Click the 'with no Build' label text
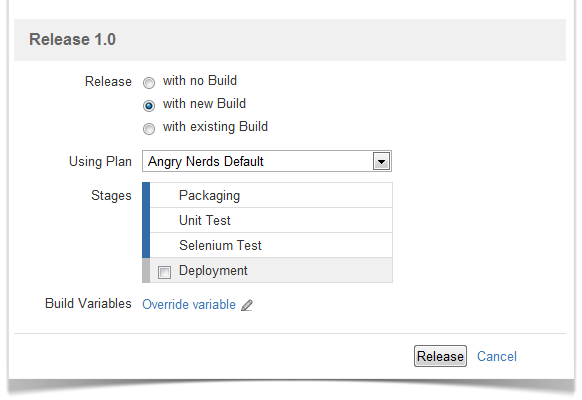This screenshot has height=400, width=582. click(x=200, y=81)
